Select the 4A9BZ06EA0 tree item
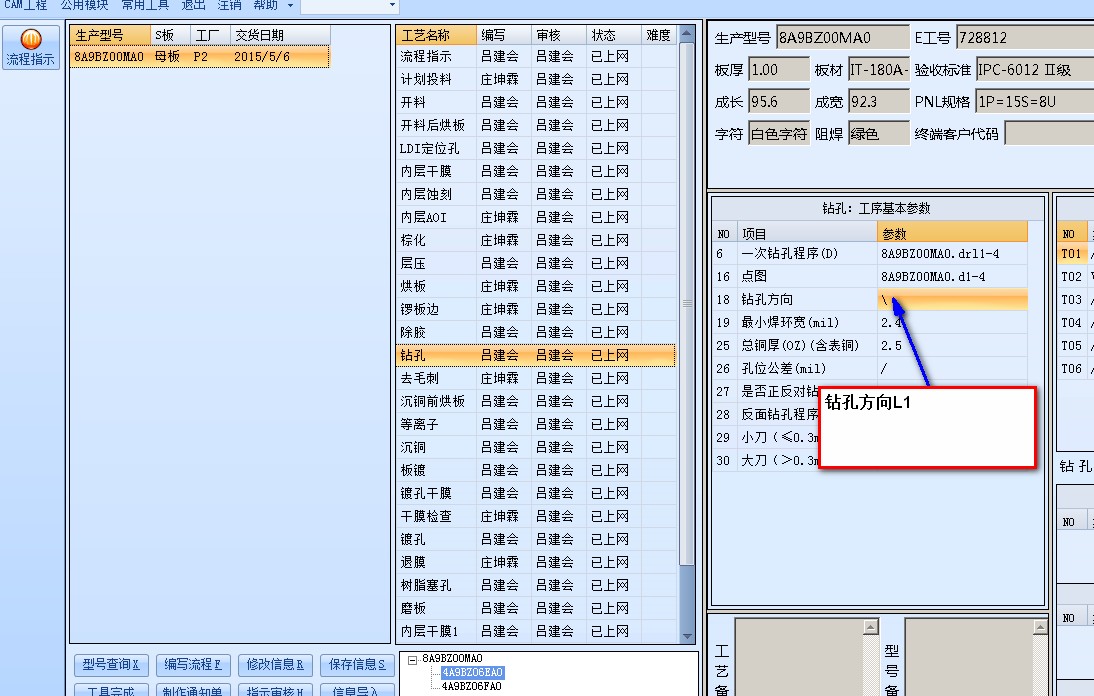Viewport: 1094px width, 696px height. (x=472, y=672)
